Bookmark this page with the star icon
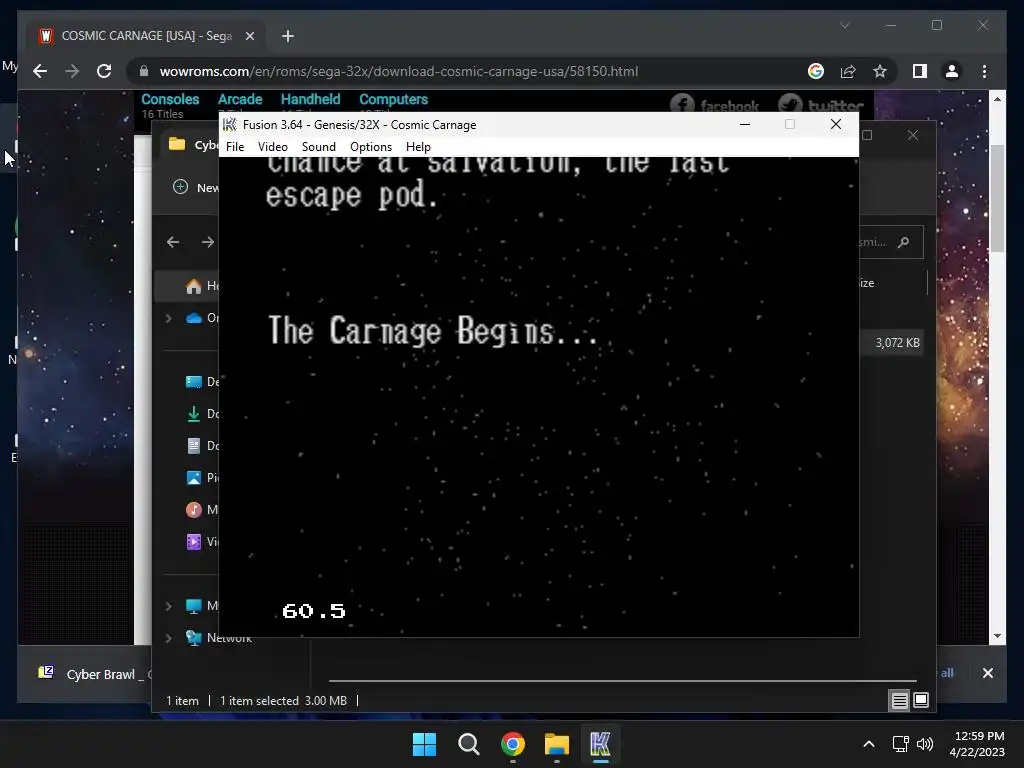Image resolution: width=1024 pixels, height=768 pixels. click(880, 71)
